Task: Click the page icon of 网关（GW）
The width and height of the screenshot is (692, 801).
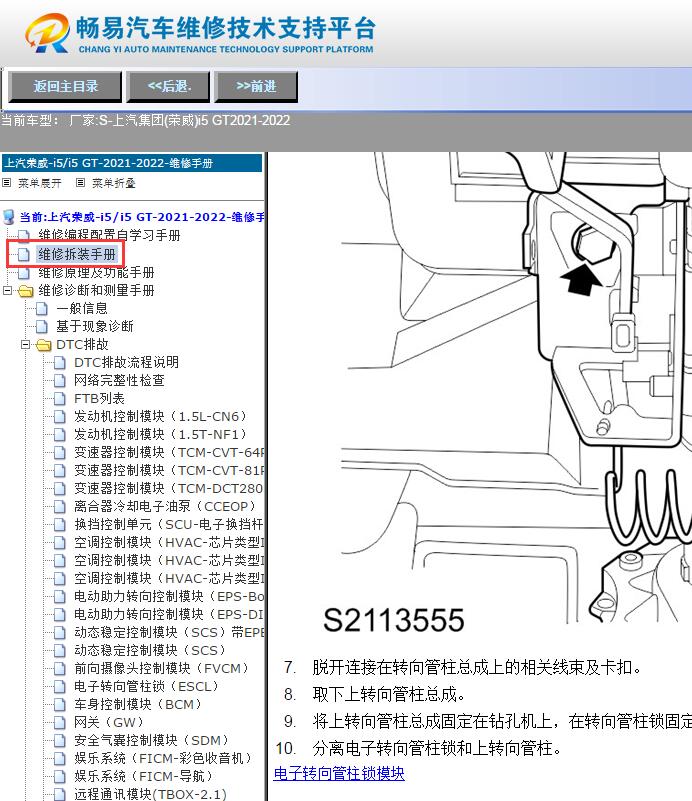Action: point(60,722)
